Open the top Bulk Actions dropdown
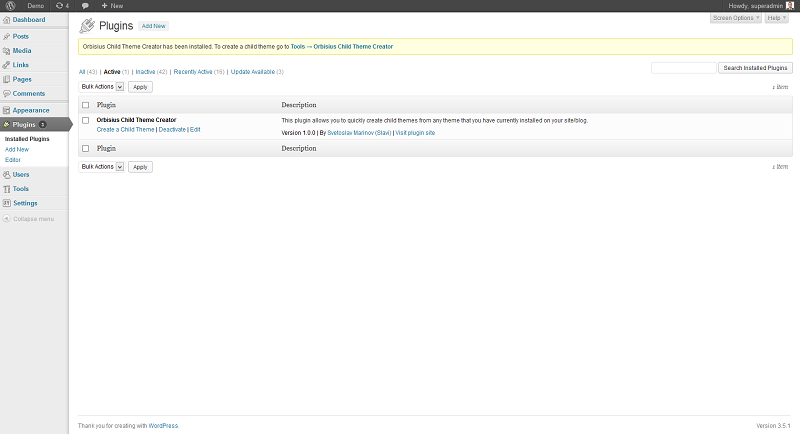The width and height of the screenshot is (800, 434). click(102, 87)
